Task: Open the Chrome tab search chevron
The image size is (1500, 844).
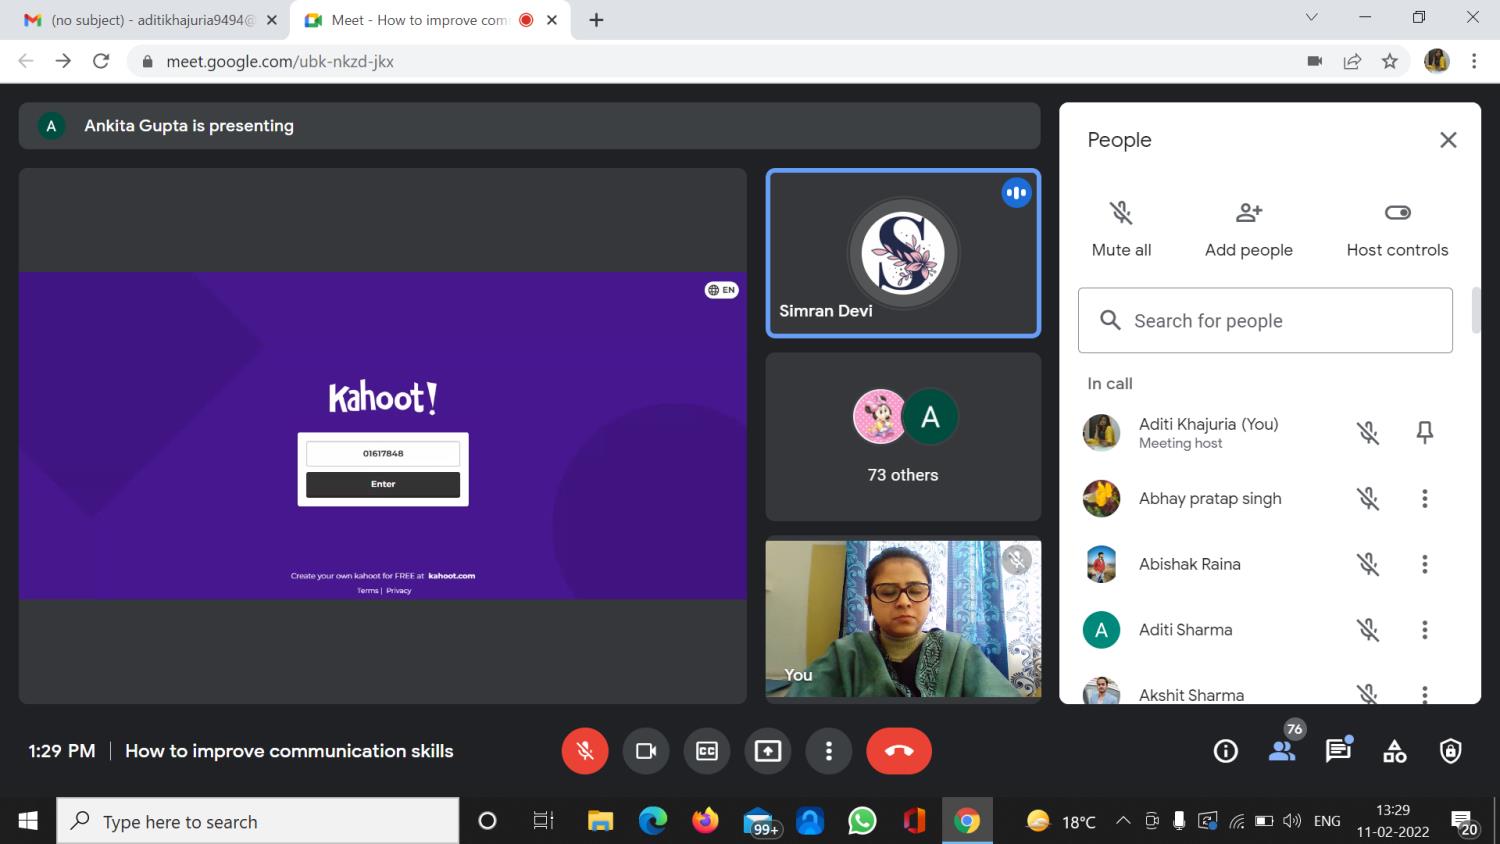Action: point(1312,17)
